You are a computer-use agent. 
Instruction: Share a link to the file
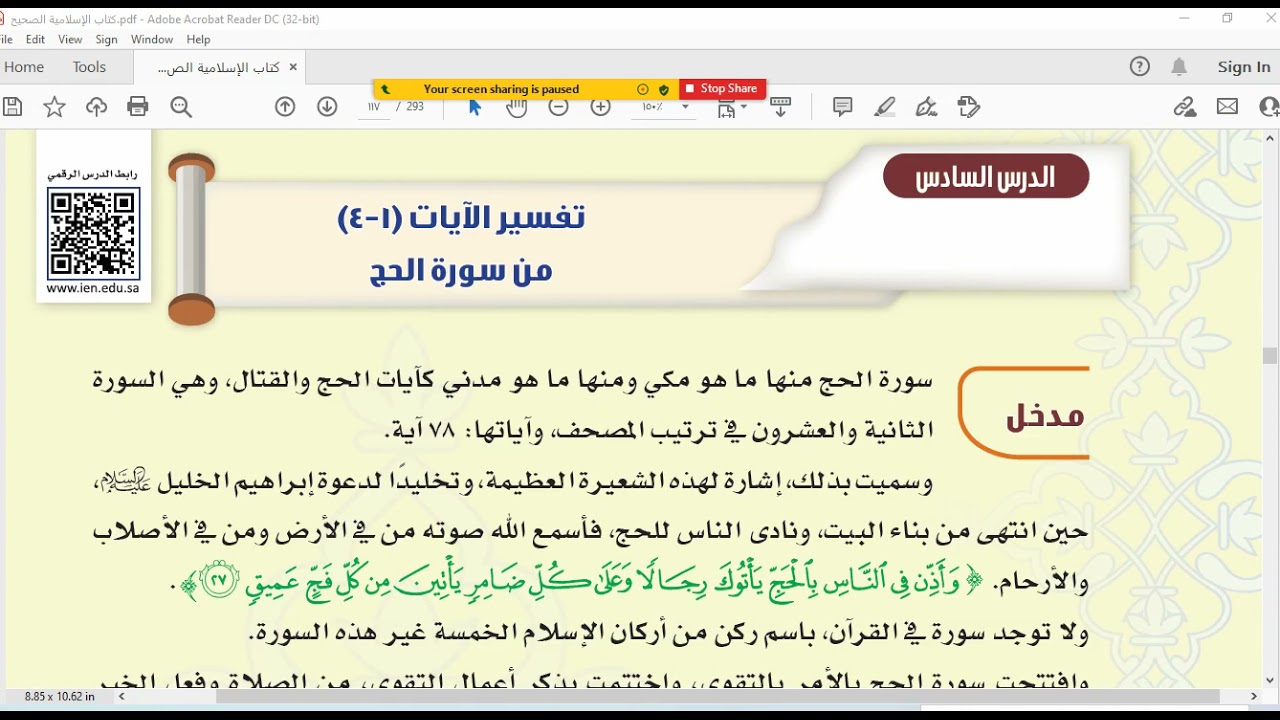(1185, 107)
